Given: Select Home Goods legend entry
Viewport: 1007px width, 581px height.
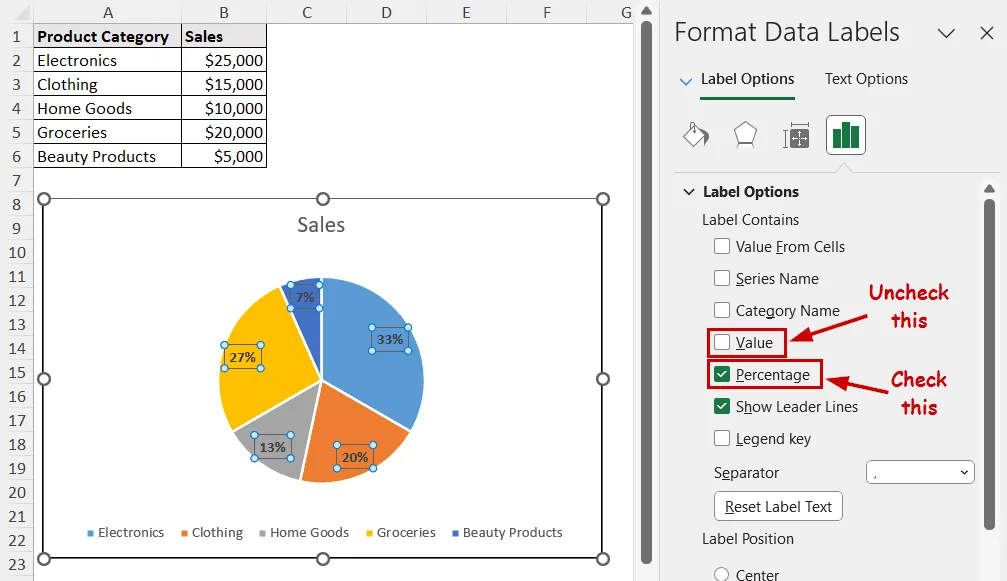Looking at the screenshot, I should click(304, 532).
